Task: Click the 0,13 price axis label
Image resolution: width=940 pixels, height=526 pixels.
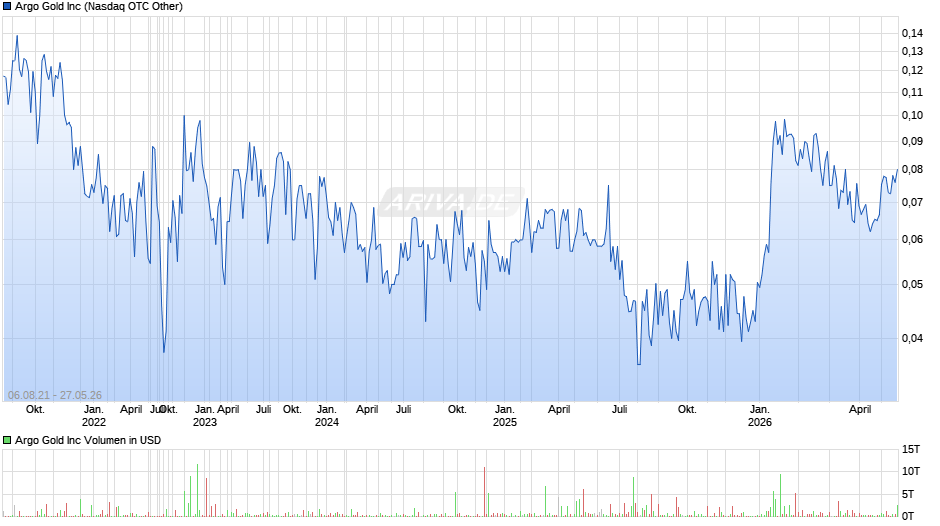Action: 912,52
